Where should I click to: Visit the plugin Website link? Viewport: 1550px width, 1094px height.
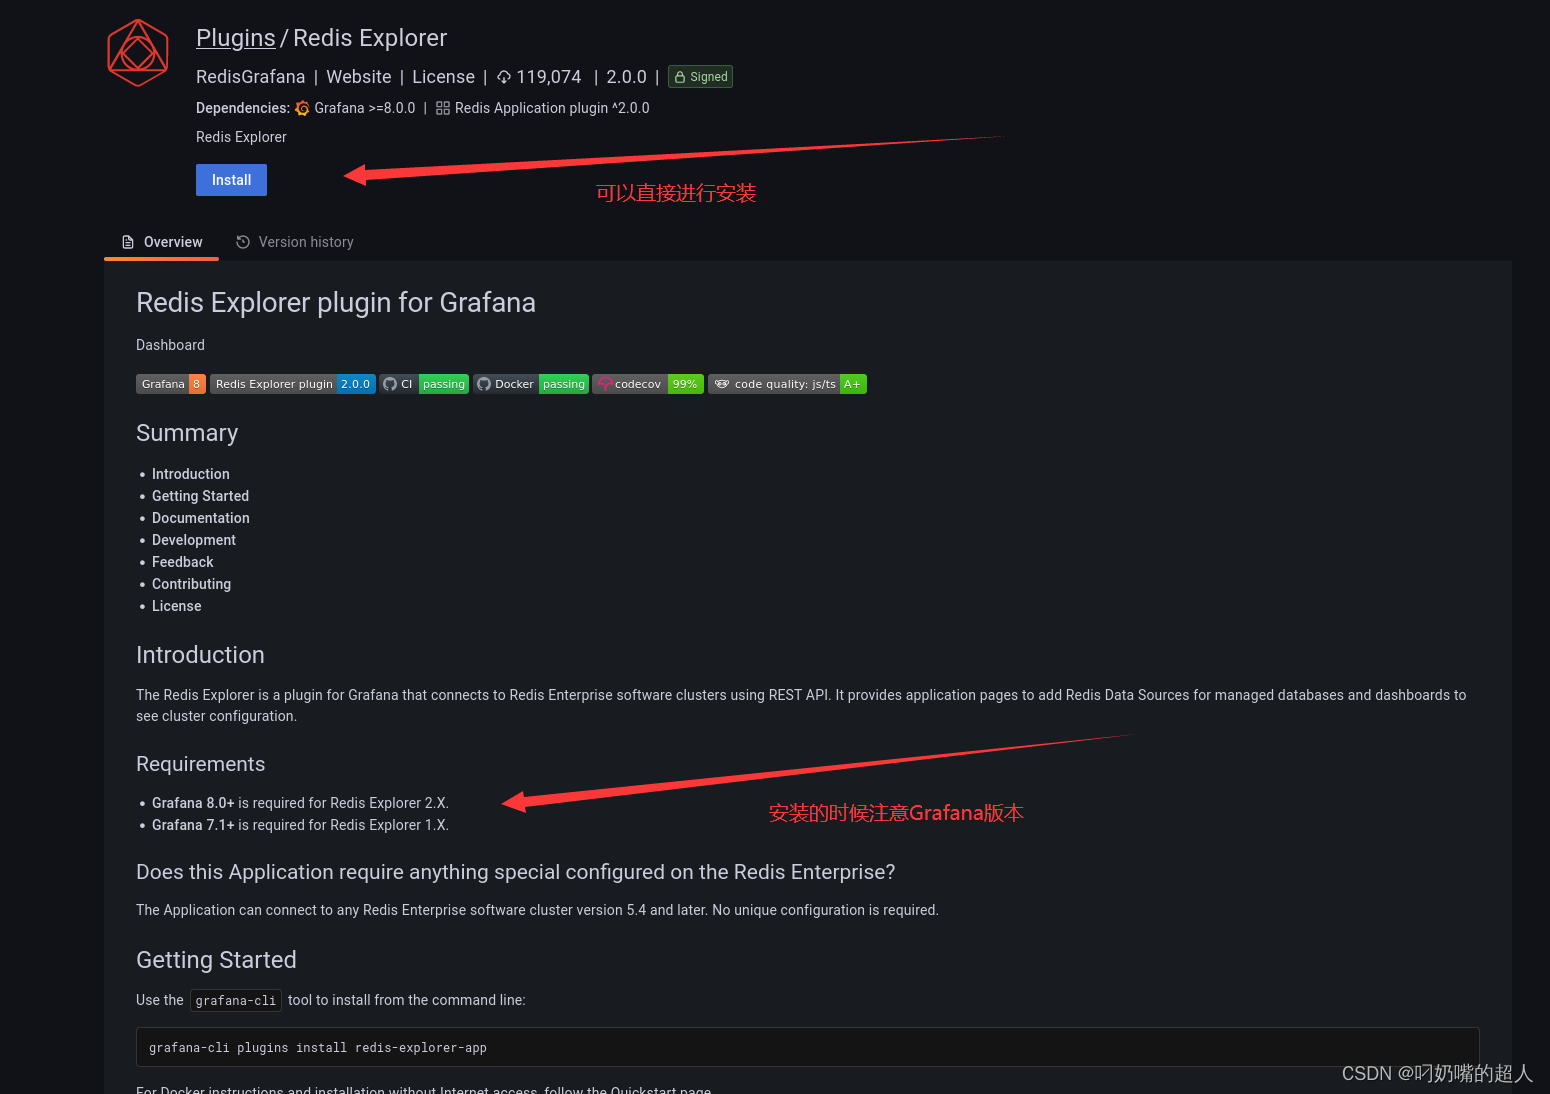tap(359, 76)
